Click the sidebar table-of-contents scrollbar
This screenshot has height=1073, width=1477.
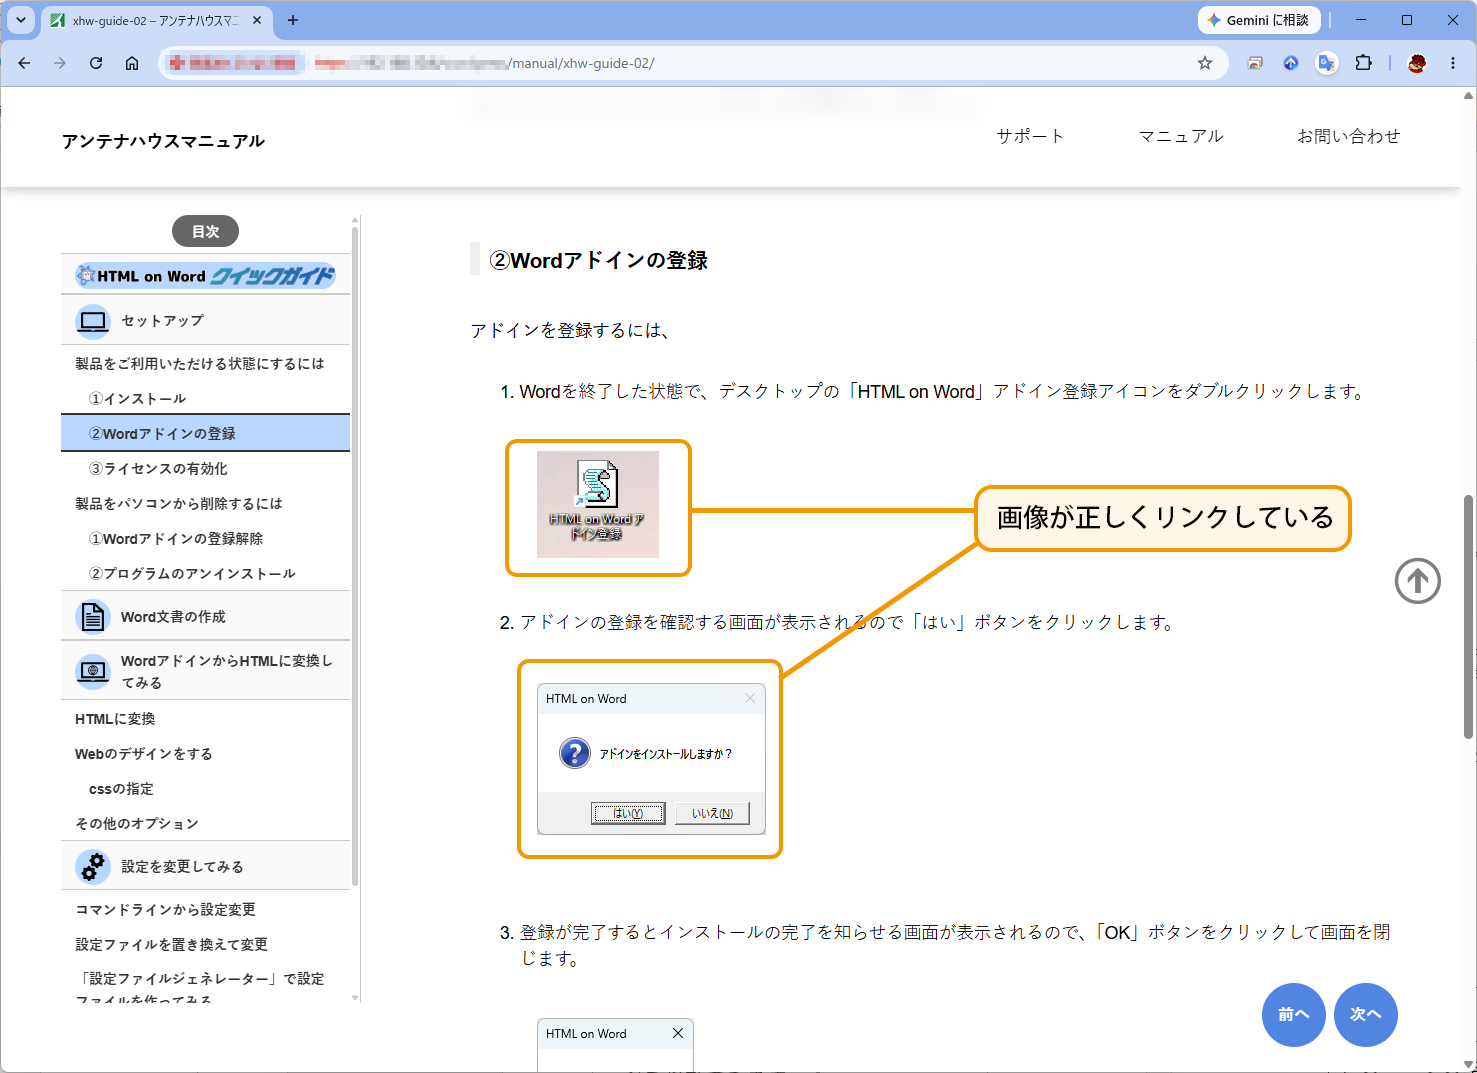coord(355,555)
